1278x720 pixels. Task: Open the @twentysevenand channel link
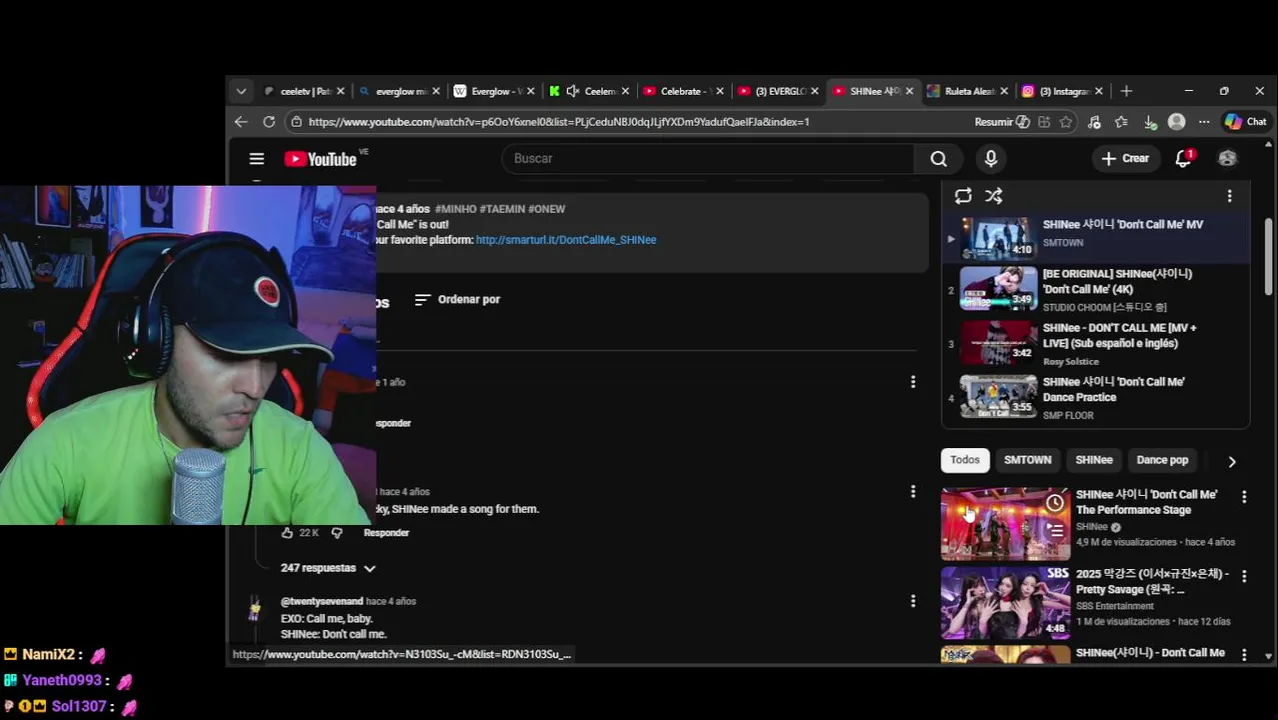pos(322,601)
